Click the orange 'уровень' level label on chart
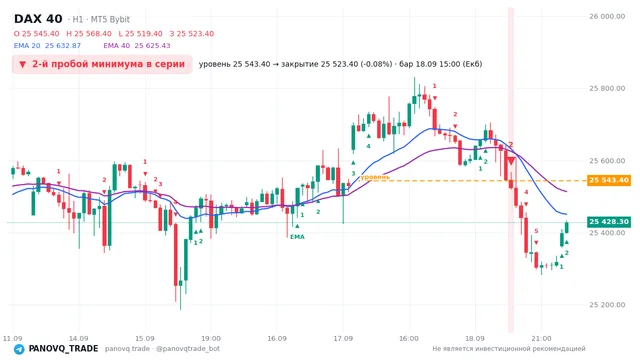Viewport: 640px width, 360px height. 375,177
